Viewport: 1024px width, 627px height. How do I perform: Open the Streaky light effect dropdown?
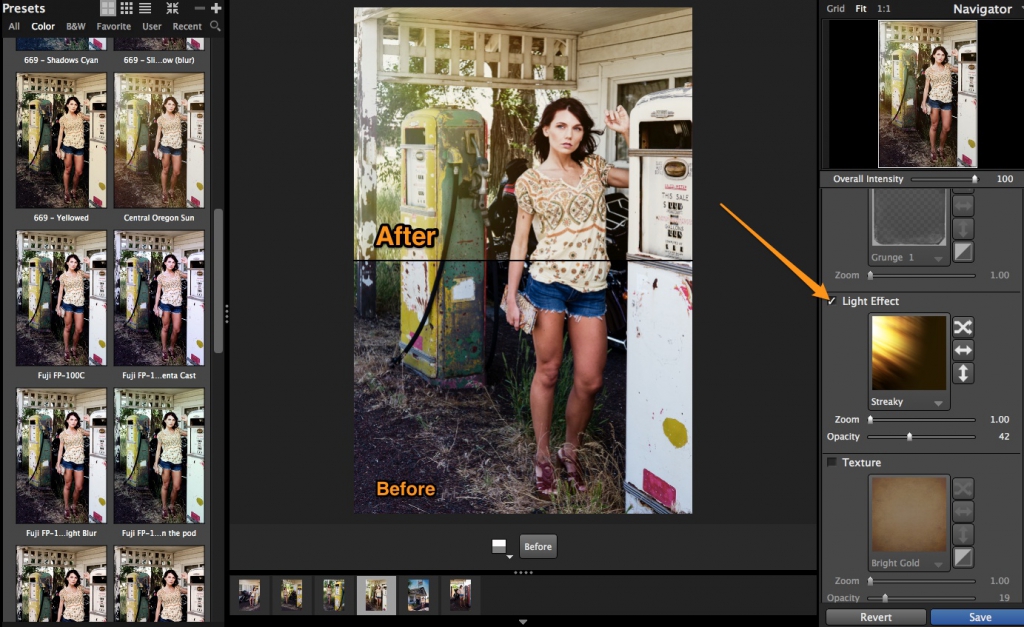tap(938, 403)
